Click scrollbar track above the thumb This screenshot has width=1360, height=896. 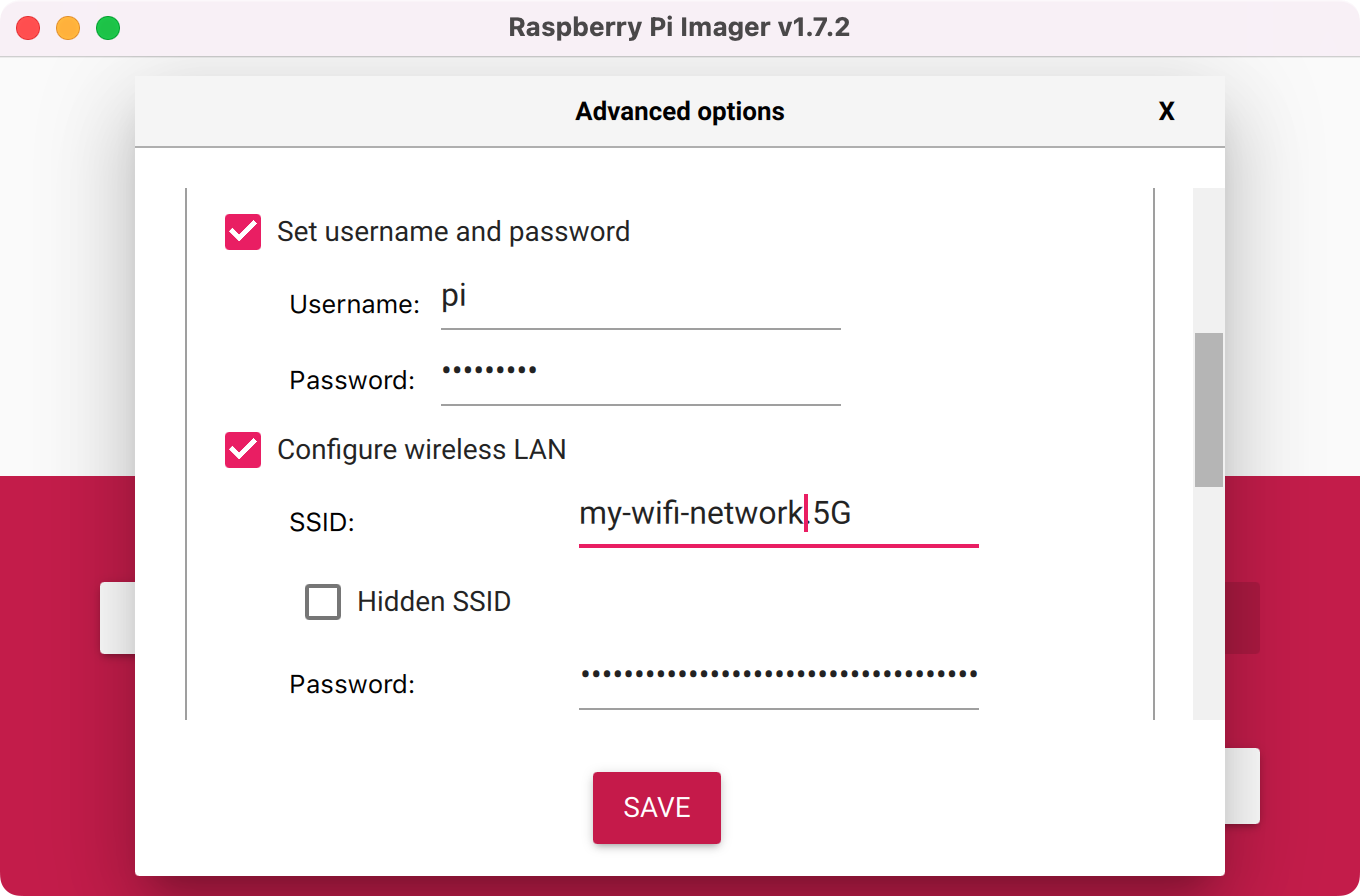point(1209,260)
